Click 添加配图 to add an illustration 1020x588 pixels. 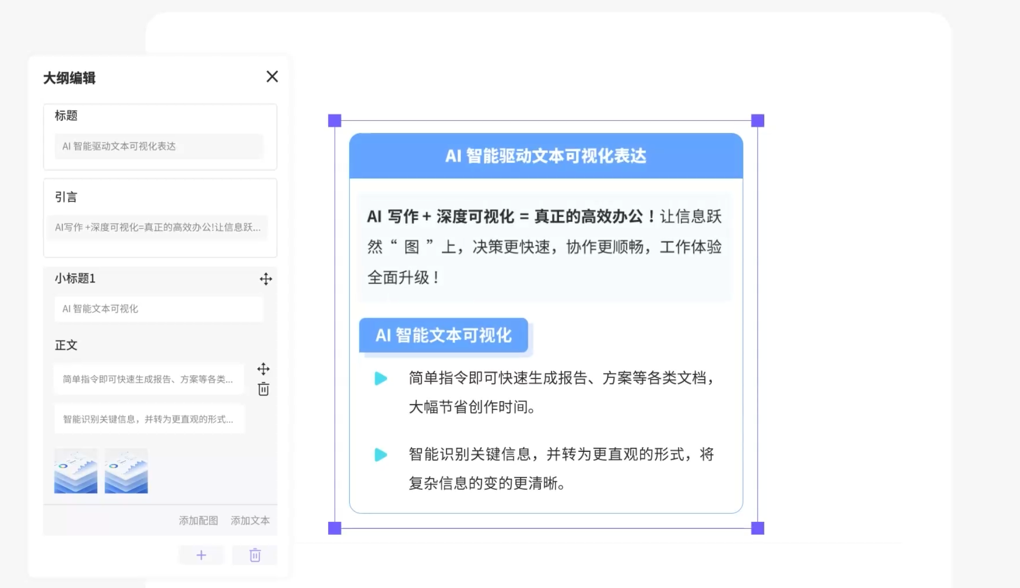(198, 521)
